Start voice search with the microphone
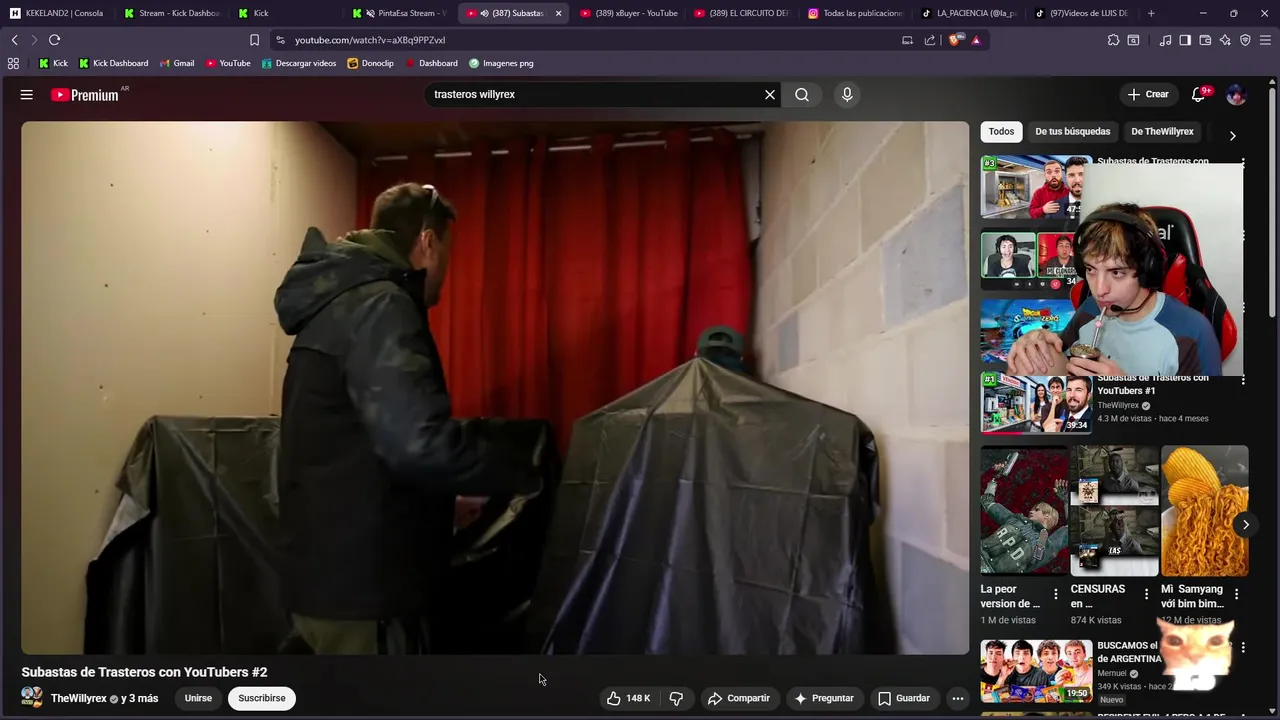Image resolution: width=1280 pixels, height=720 pixels. pos(847,94)
